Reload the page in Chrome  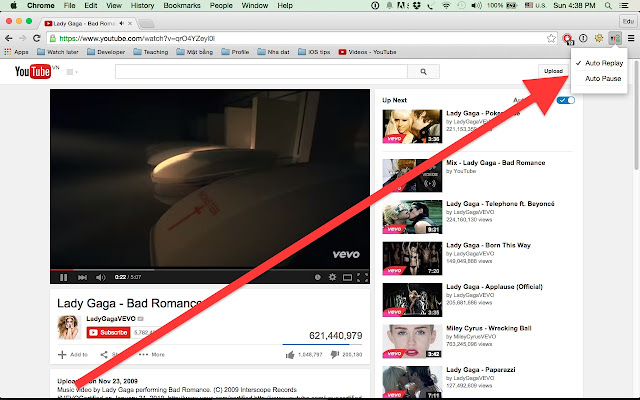[x=36, y=38]
